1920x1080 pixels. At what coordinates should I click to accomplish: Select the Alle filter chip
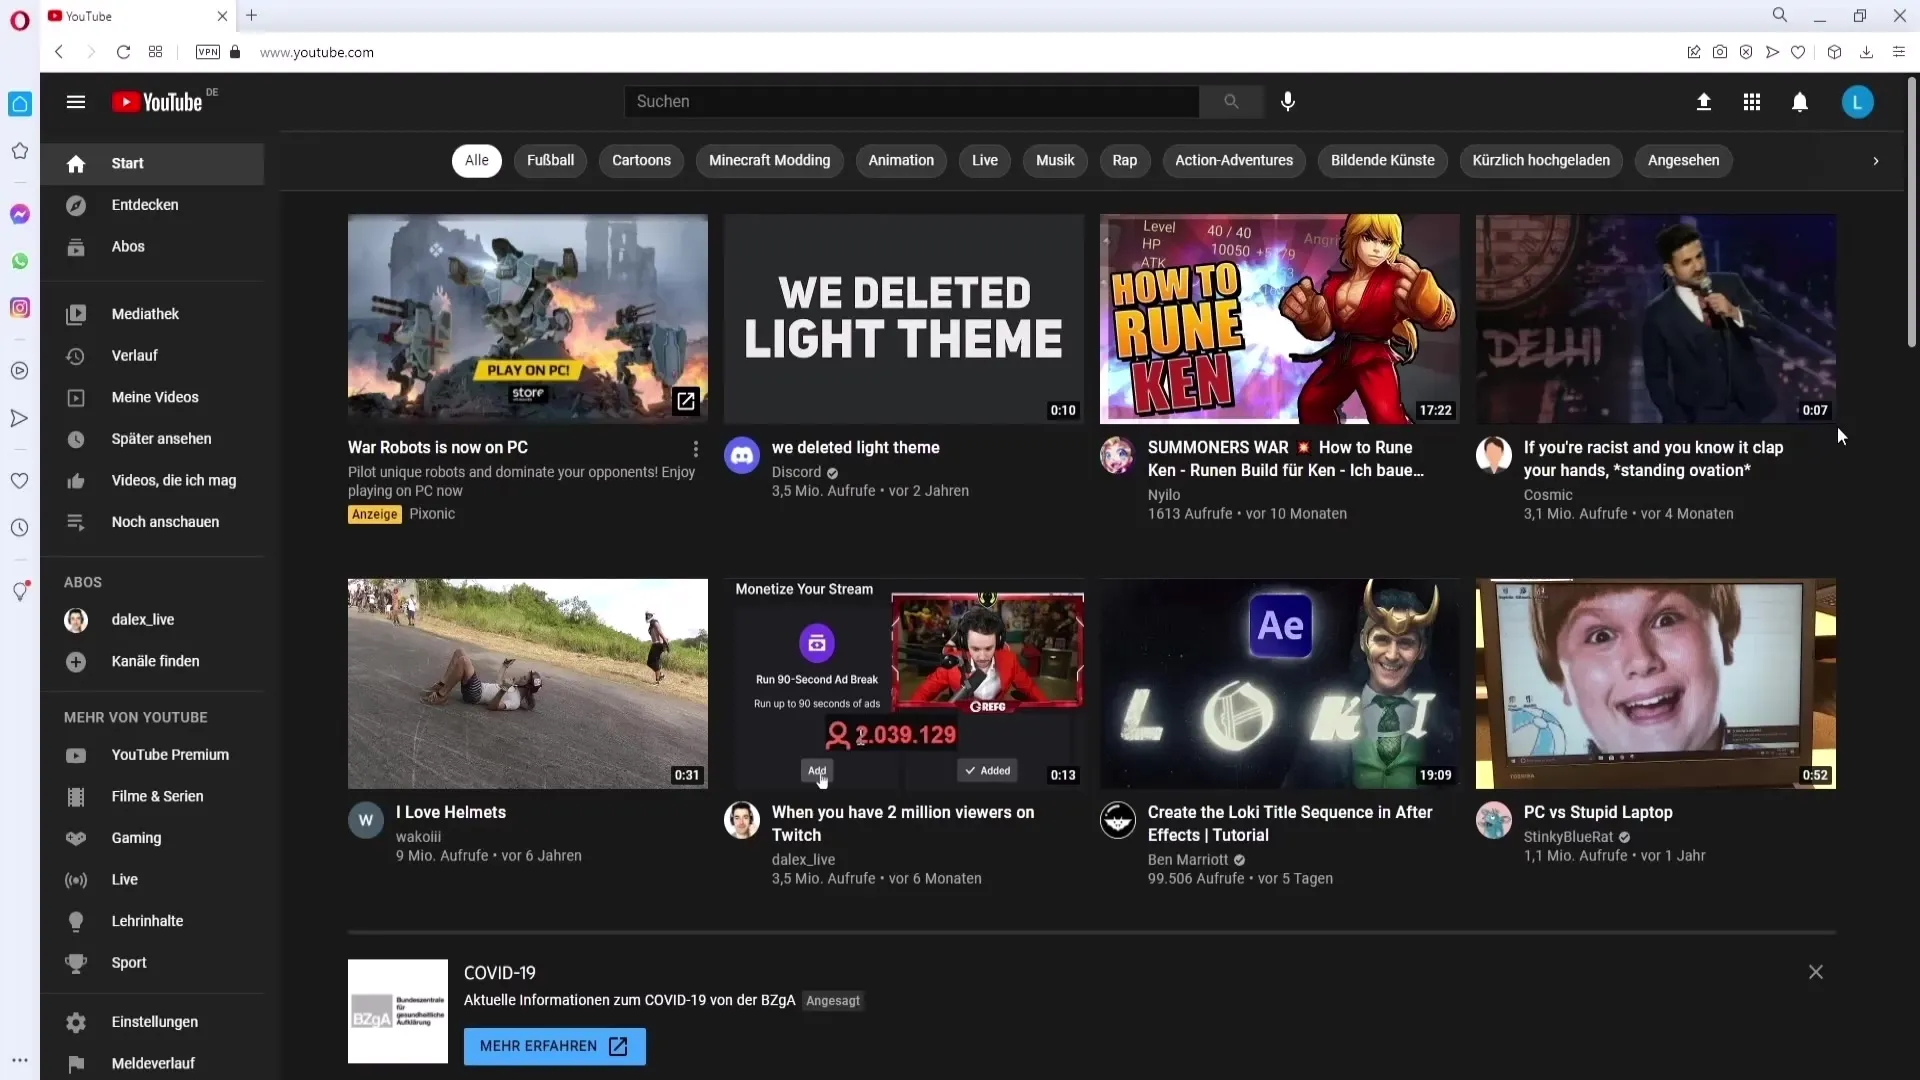[477, 160]
